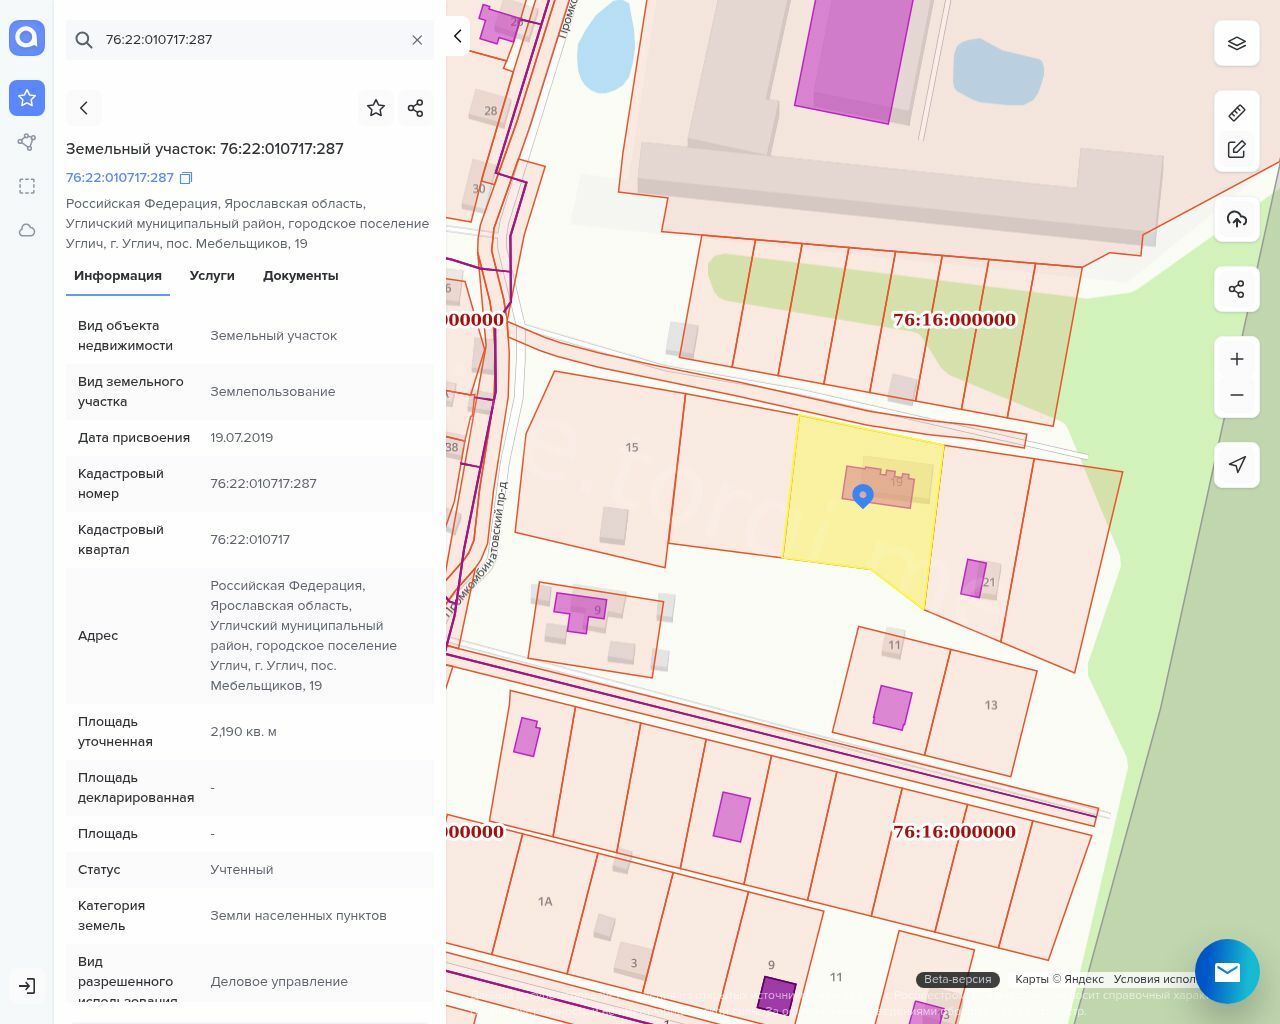This screenshot has height=1024, width=1280.
Task: Copy the cadastral number 76:22:010717:287
Action: pyautogui.click(x=185, y=178)
